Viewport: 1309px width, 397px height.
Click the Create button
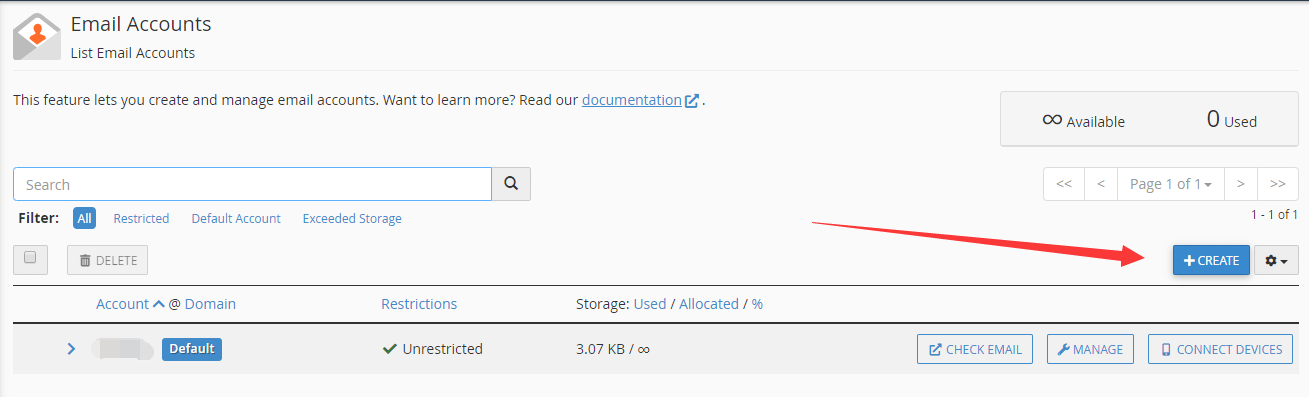[1211, 260]
